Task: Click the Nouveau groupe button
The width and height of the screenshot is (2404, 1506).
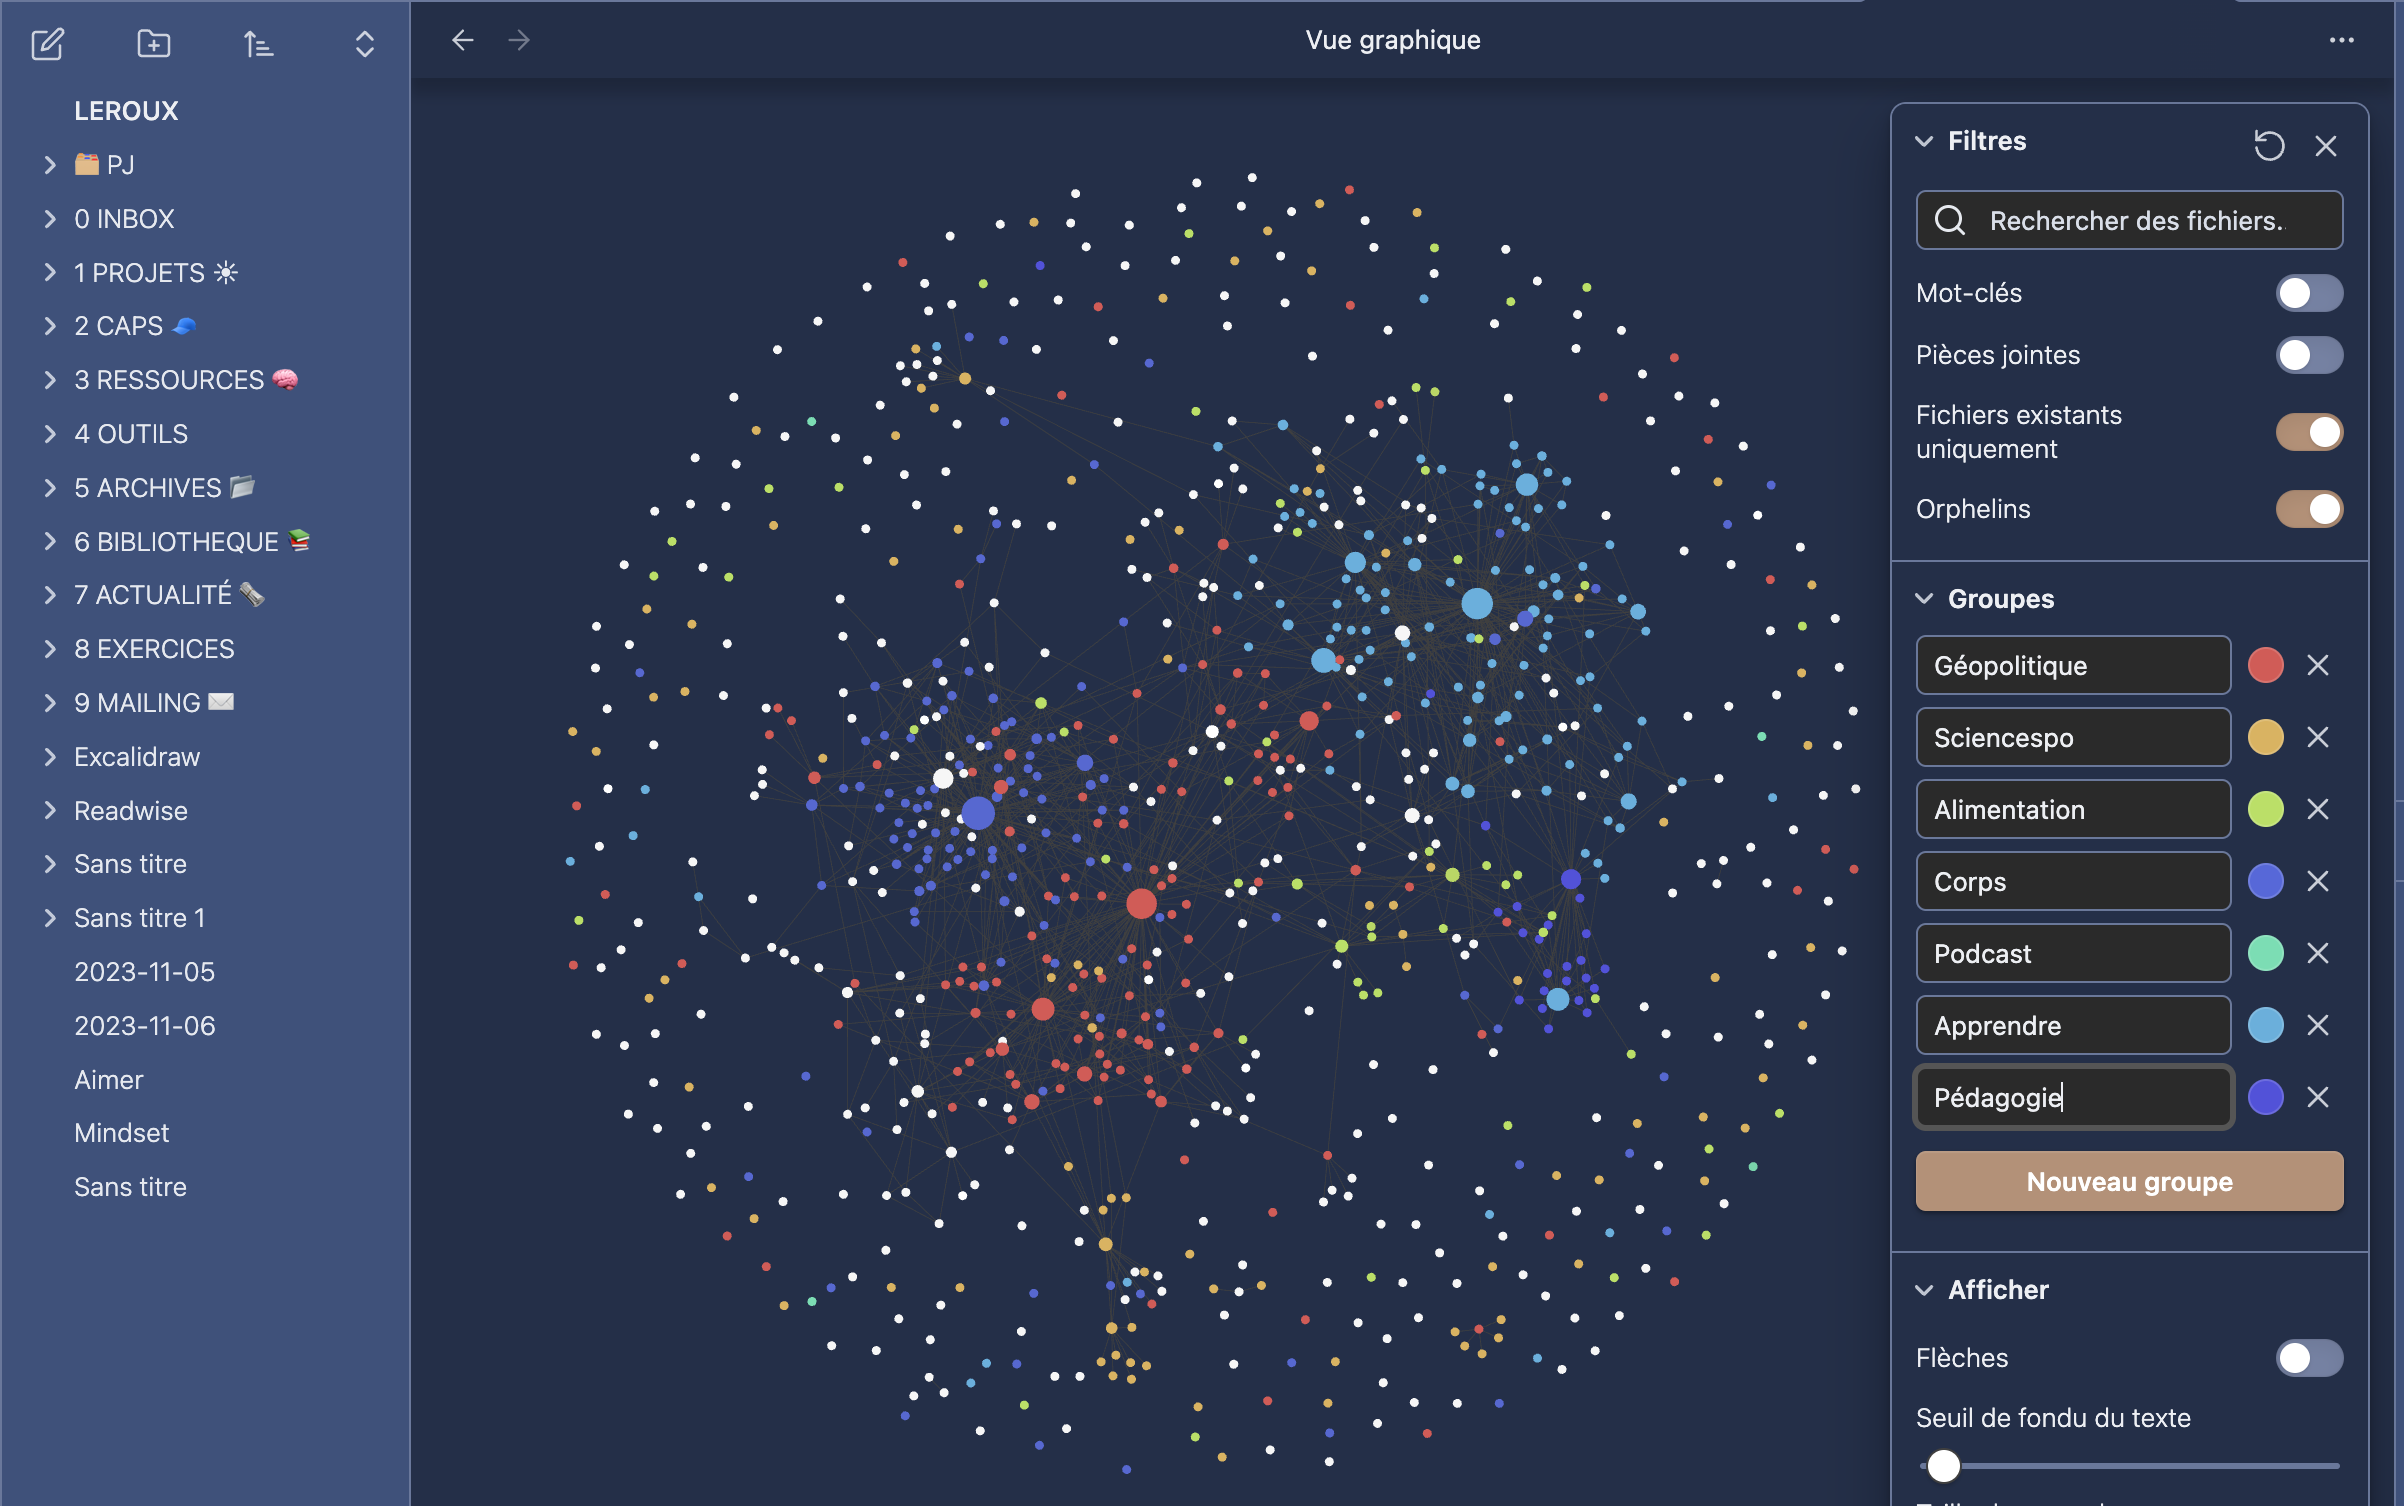Action: [x=2129, y=1182]
